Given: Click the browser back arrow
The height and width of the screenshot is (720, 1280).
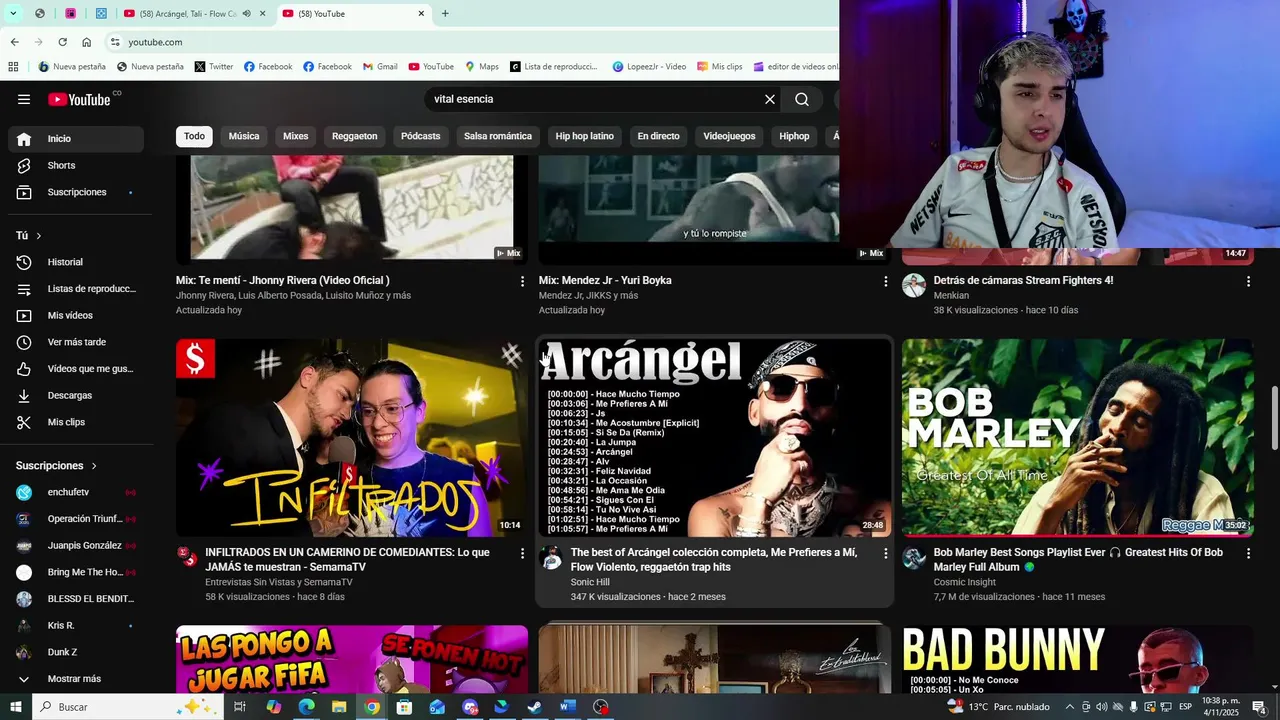Looking at the screenshot, I should tap(15, 42).
